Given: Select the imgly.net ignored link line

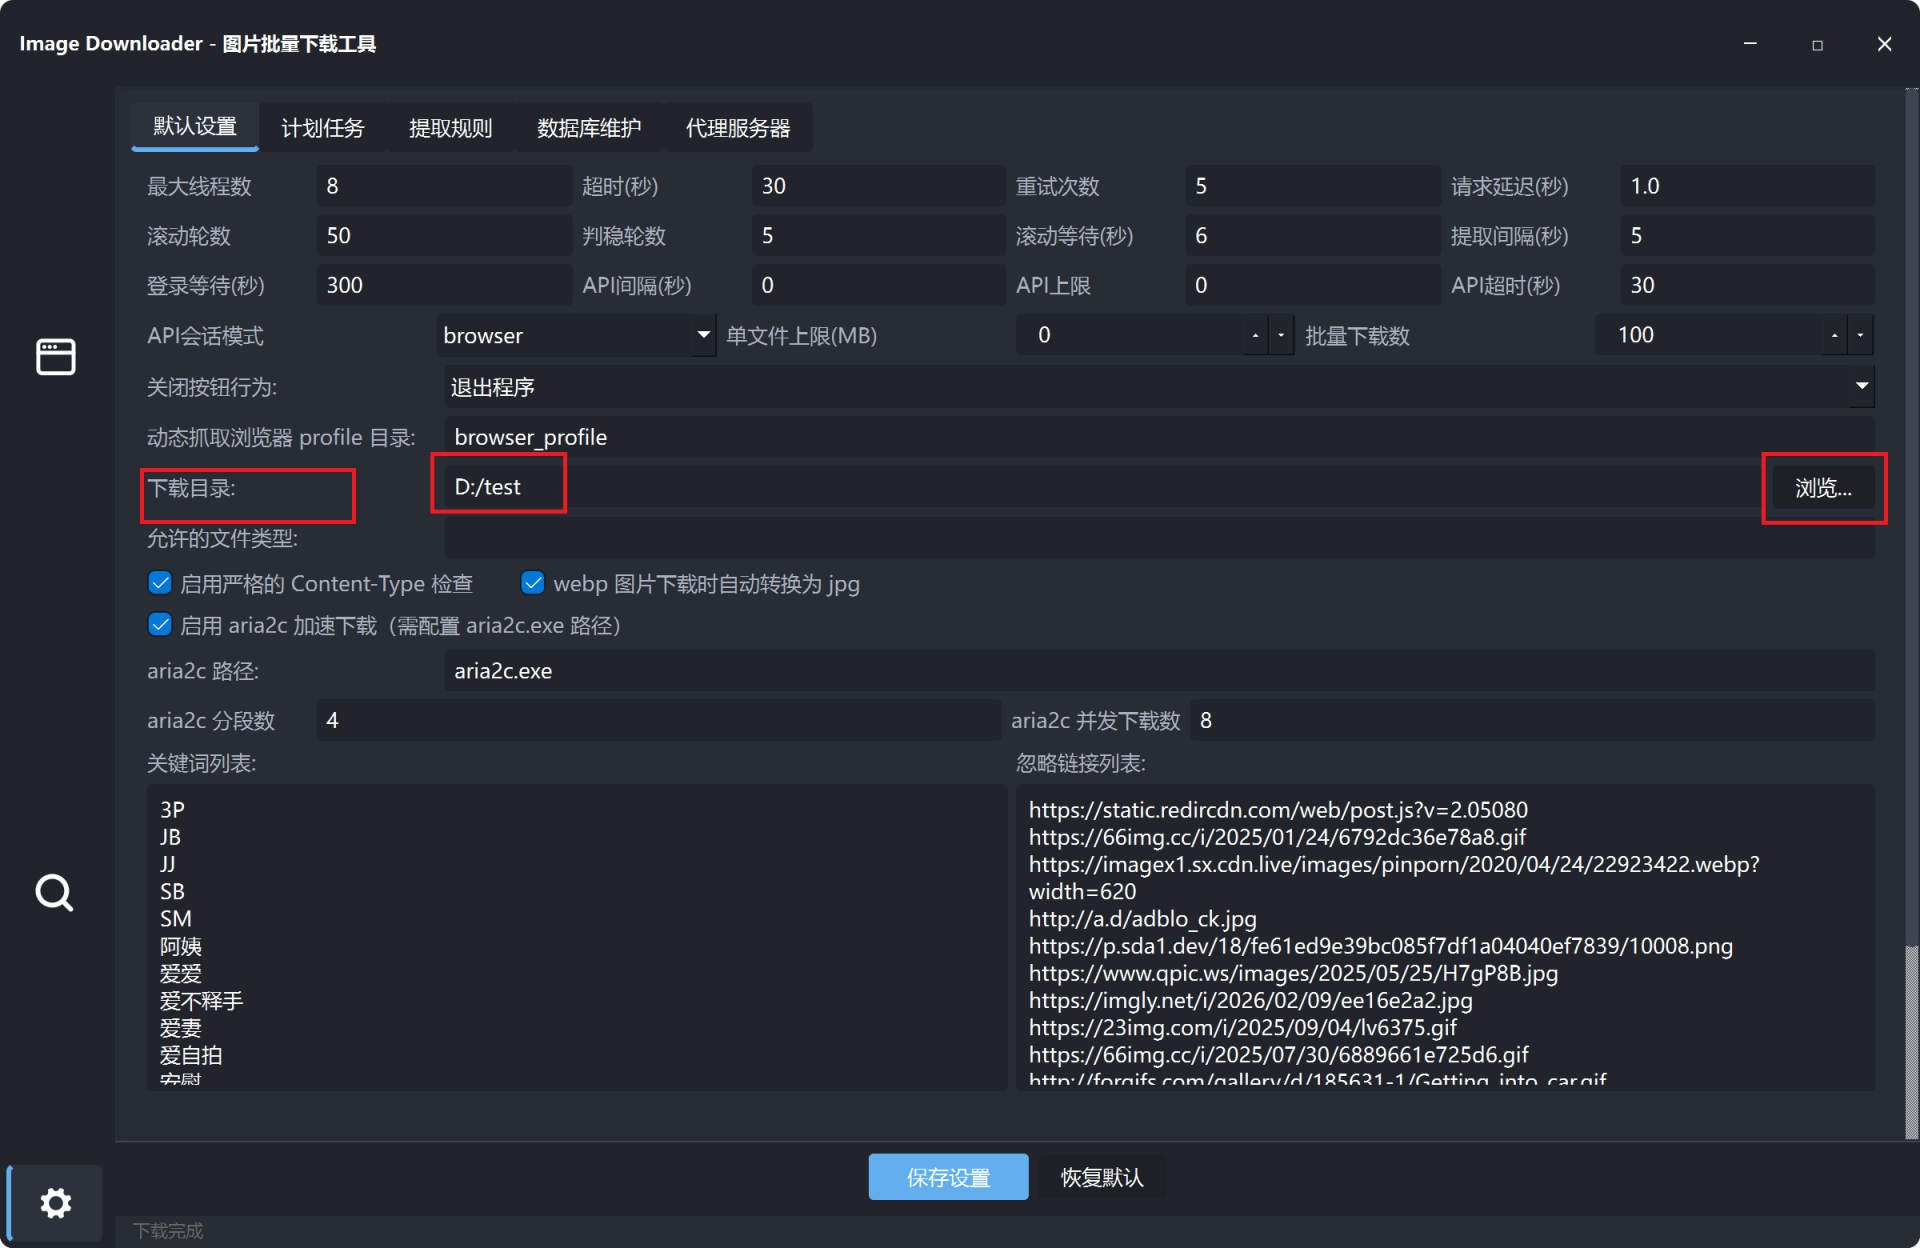Looking at the screenshot, I should click(x=1250, y=1001).
